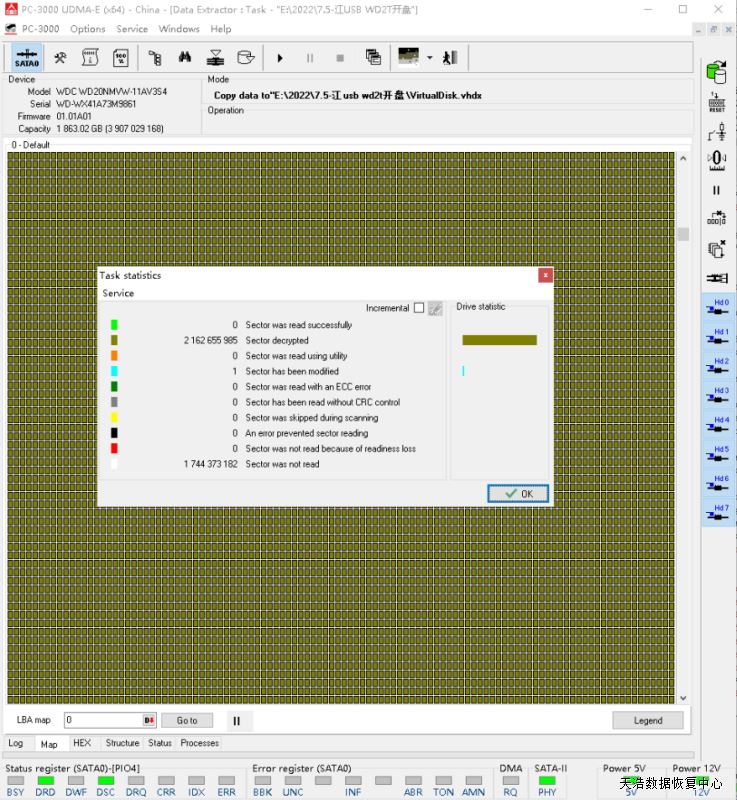The width and height of the screenshot is (737, 800).
Task: Expand the dropdown arrow next to image toolbar icon
Action: click(429, 58)
